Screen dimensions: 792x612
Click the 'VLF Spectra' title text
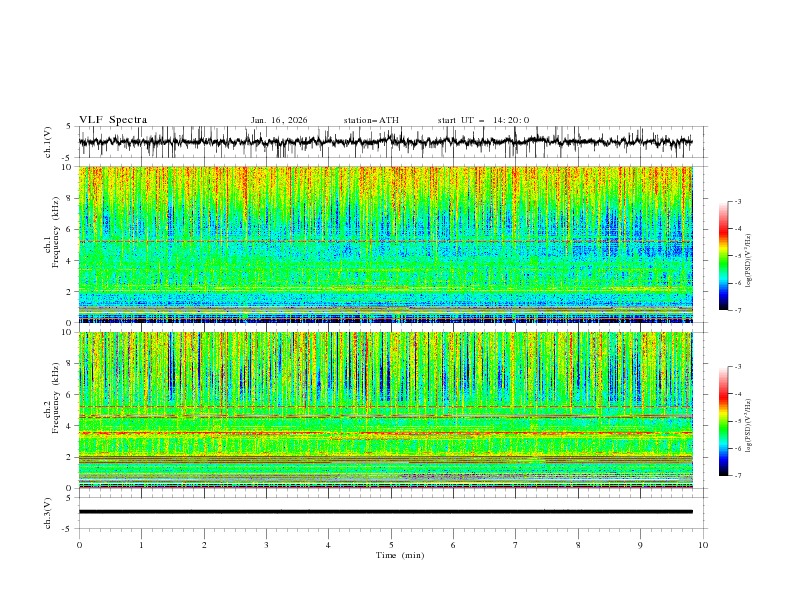(113, 120)
